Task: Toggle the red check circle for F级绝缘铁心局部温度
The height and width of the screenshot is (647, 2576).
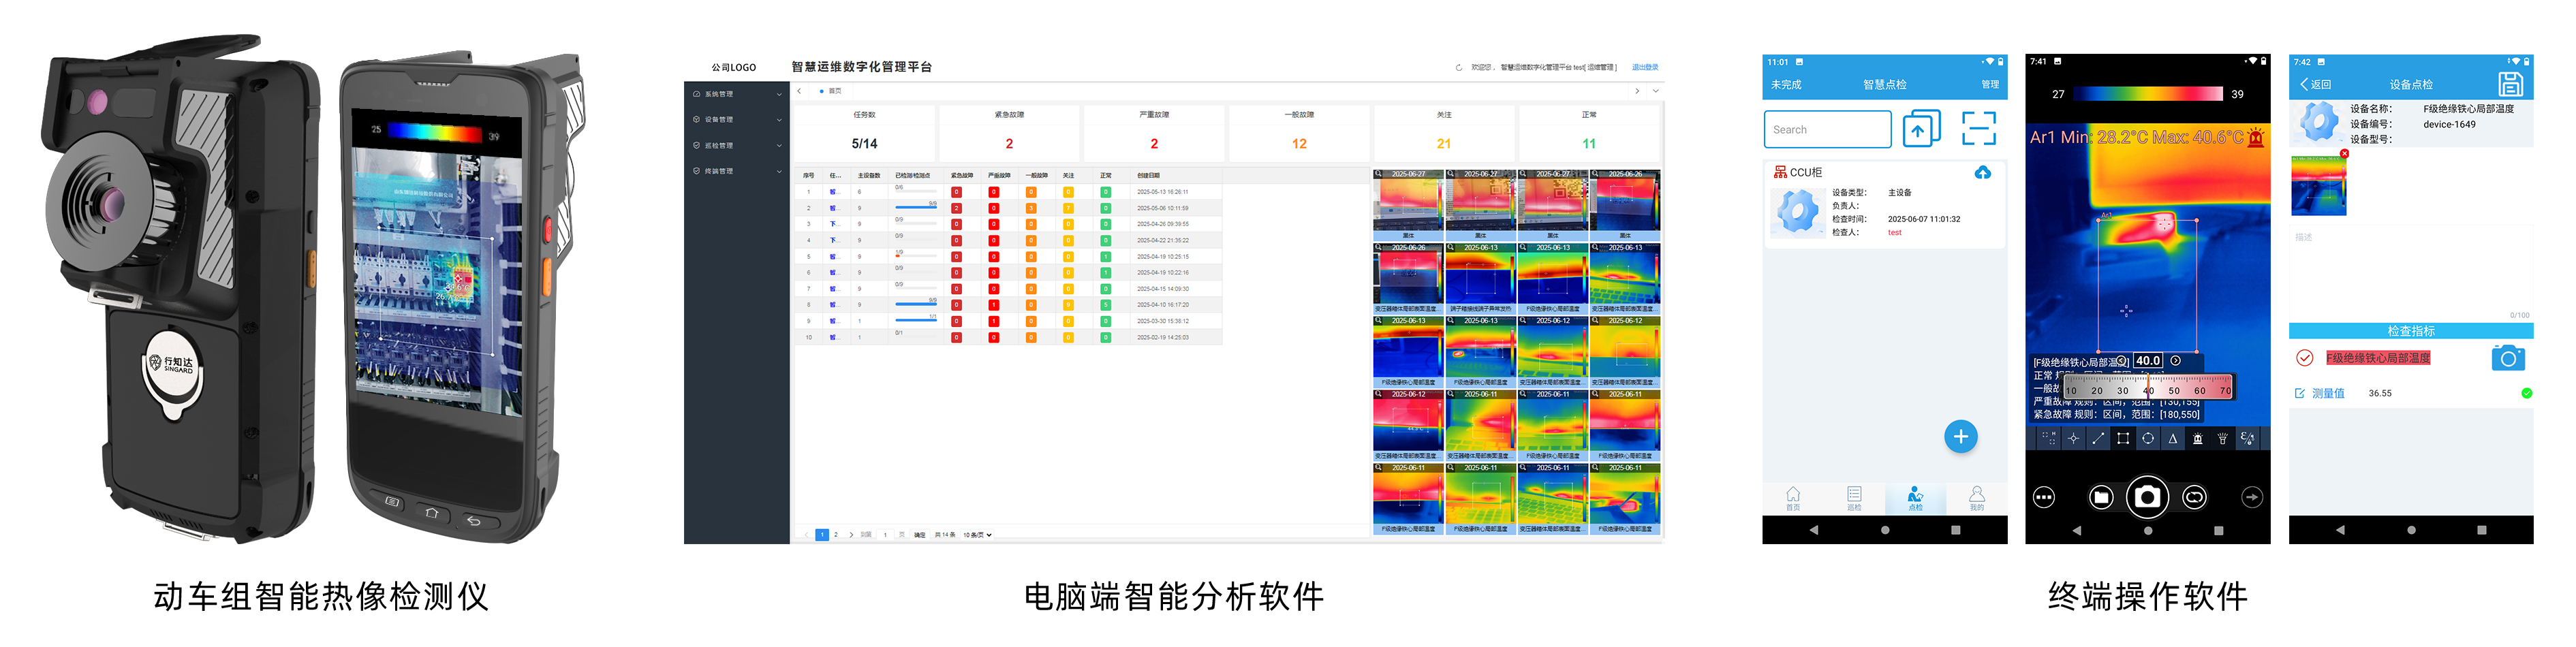Action: click(x=2304, y=358)
